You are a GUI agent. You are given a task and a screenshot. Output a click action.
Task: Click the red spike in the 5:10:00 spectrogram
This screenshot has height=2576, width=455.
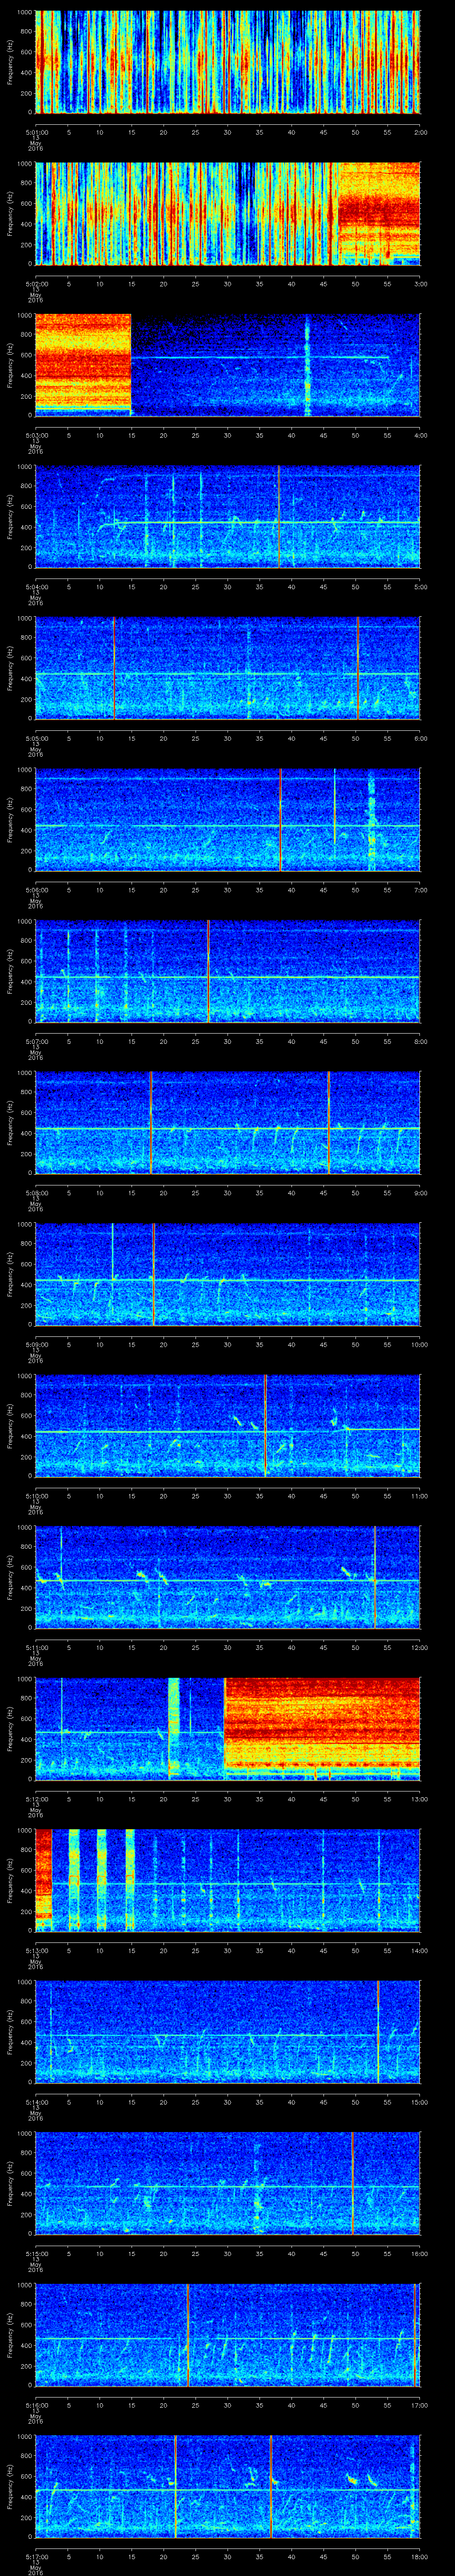265,1426
